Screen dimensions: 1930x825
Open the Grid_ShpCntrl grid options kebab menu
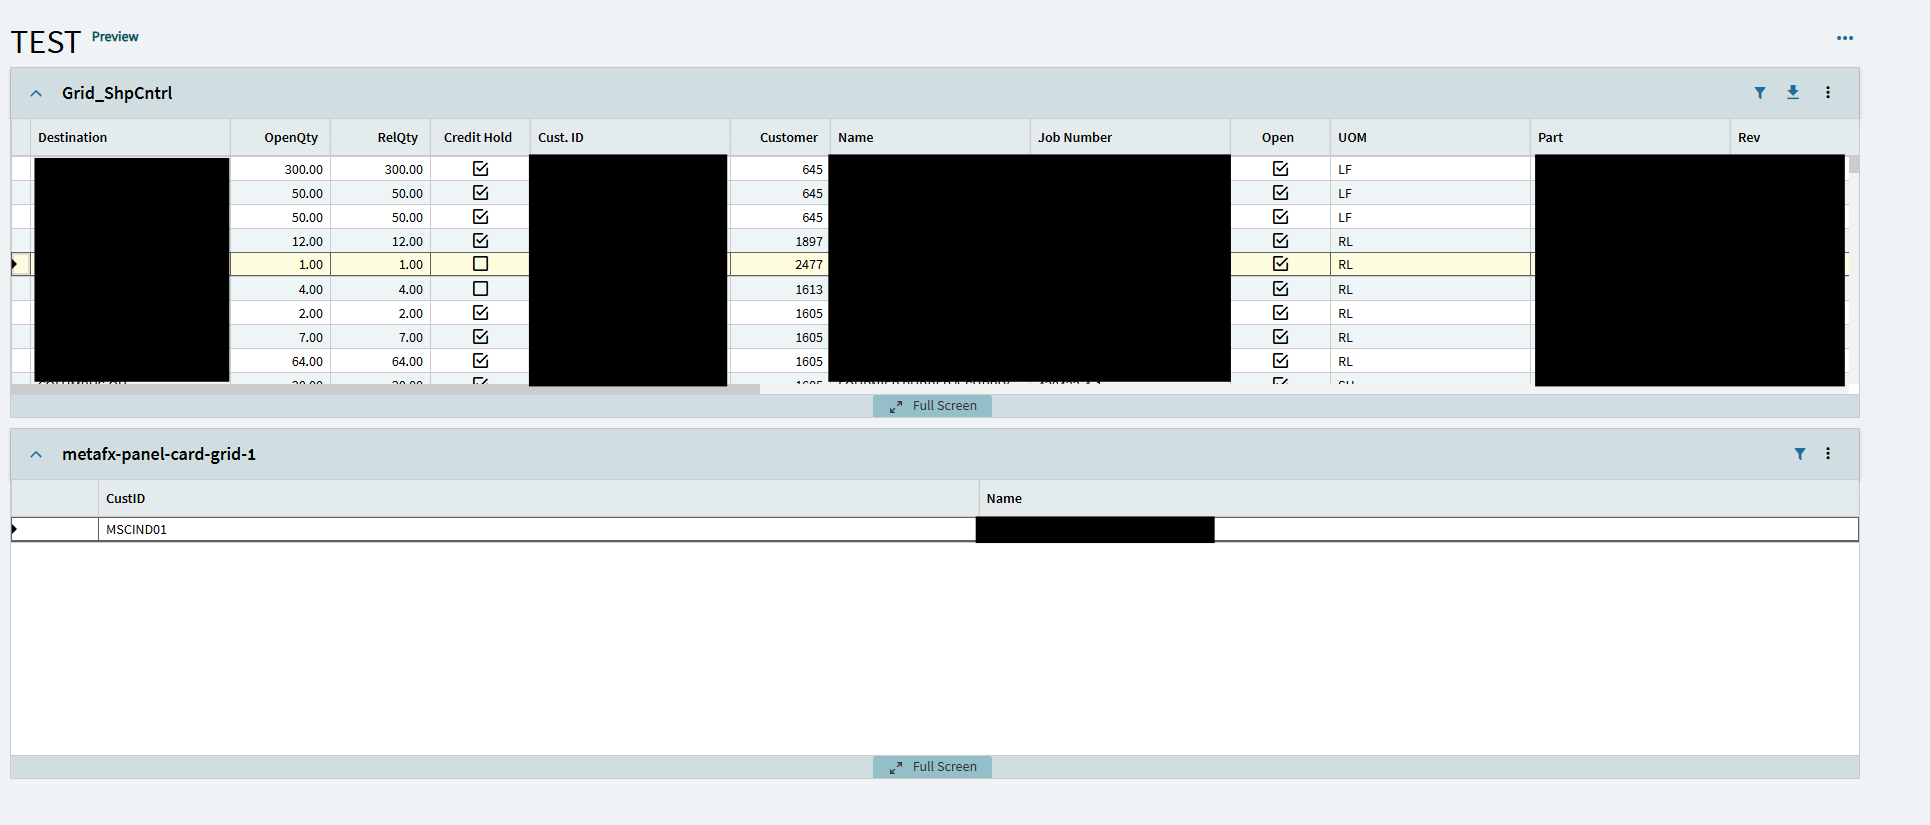point(1828,92)
